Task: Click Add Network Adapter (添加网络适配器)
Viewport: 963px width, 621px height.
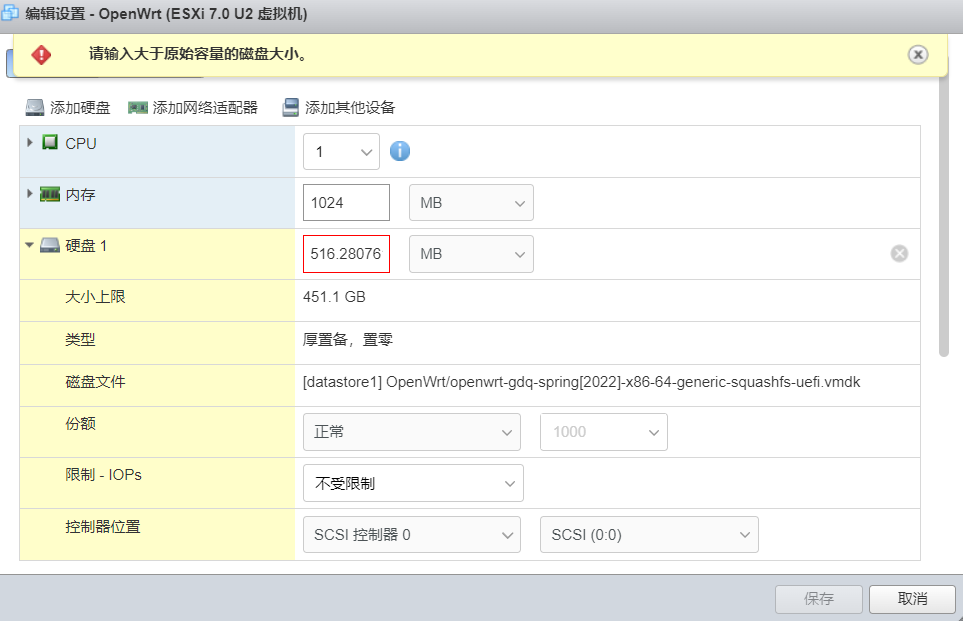Action: [x=193, y=107]
